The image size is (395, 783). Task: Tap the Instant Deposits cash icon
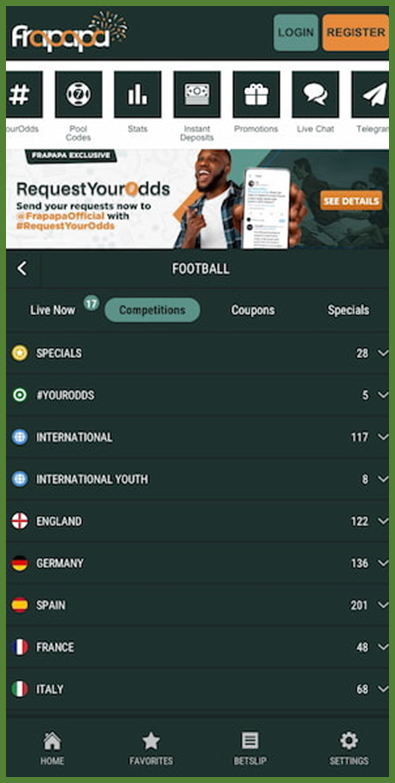pos(197,94)
